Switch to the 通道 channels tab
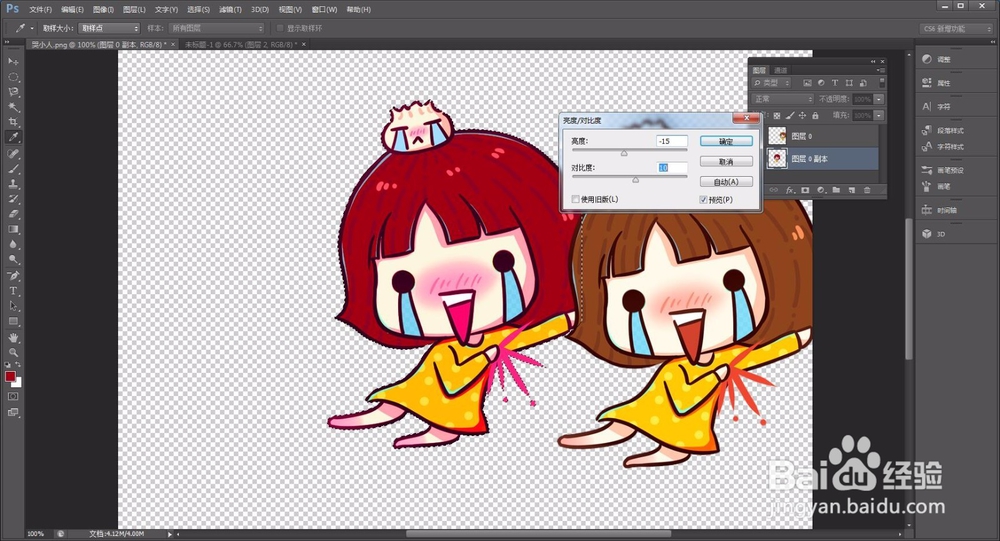Image resolution: width=1000 pixels, height=541 pixels. point(781,70)
